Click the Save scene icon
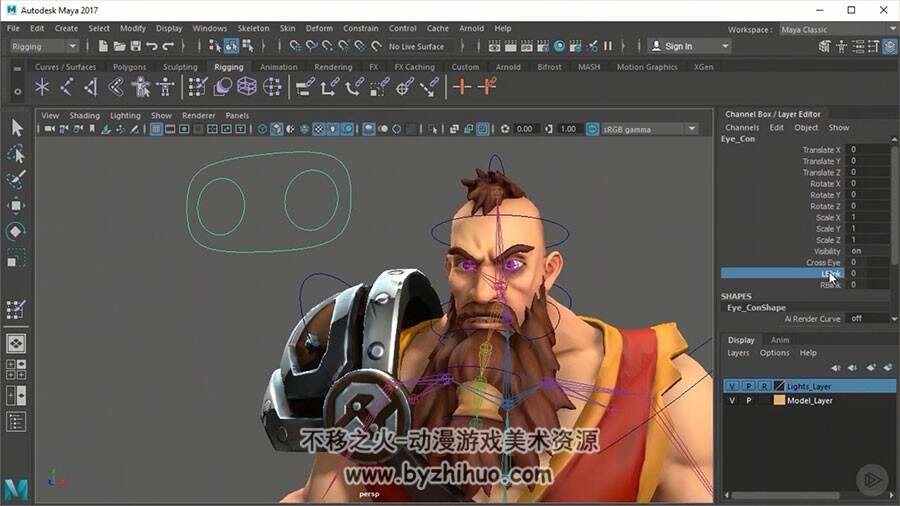Image resolution: width=900 pixels, height=506 pixels. point(135,46)
